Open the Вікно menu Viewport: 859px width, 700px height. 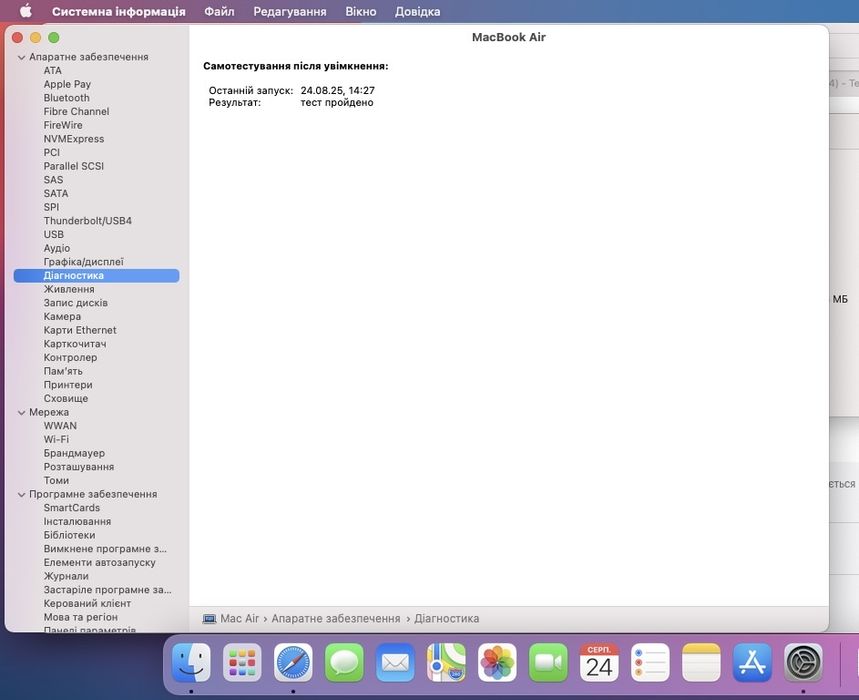(x=360, y=12)
